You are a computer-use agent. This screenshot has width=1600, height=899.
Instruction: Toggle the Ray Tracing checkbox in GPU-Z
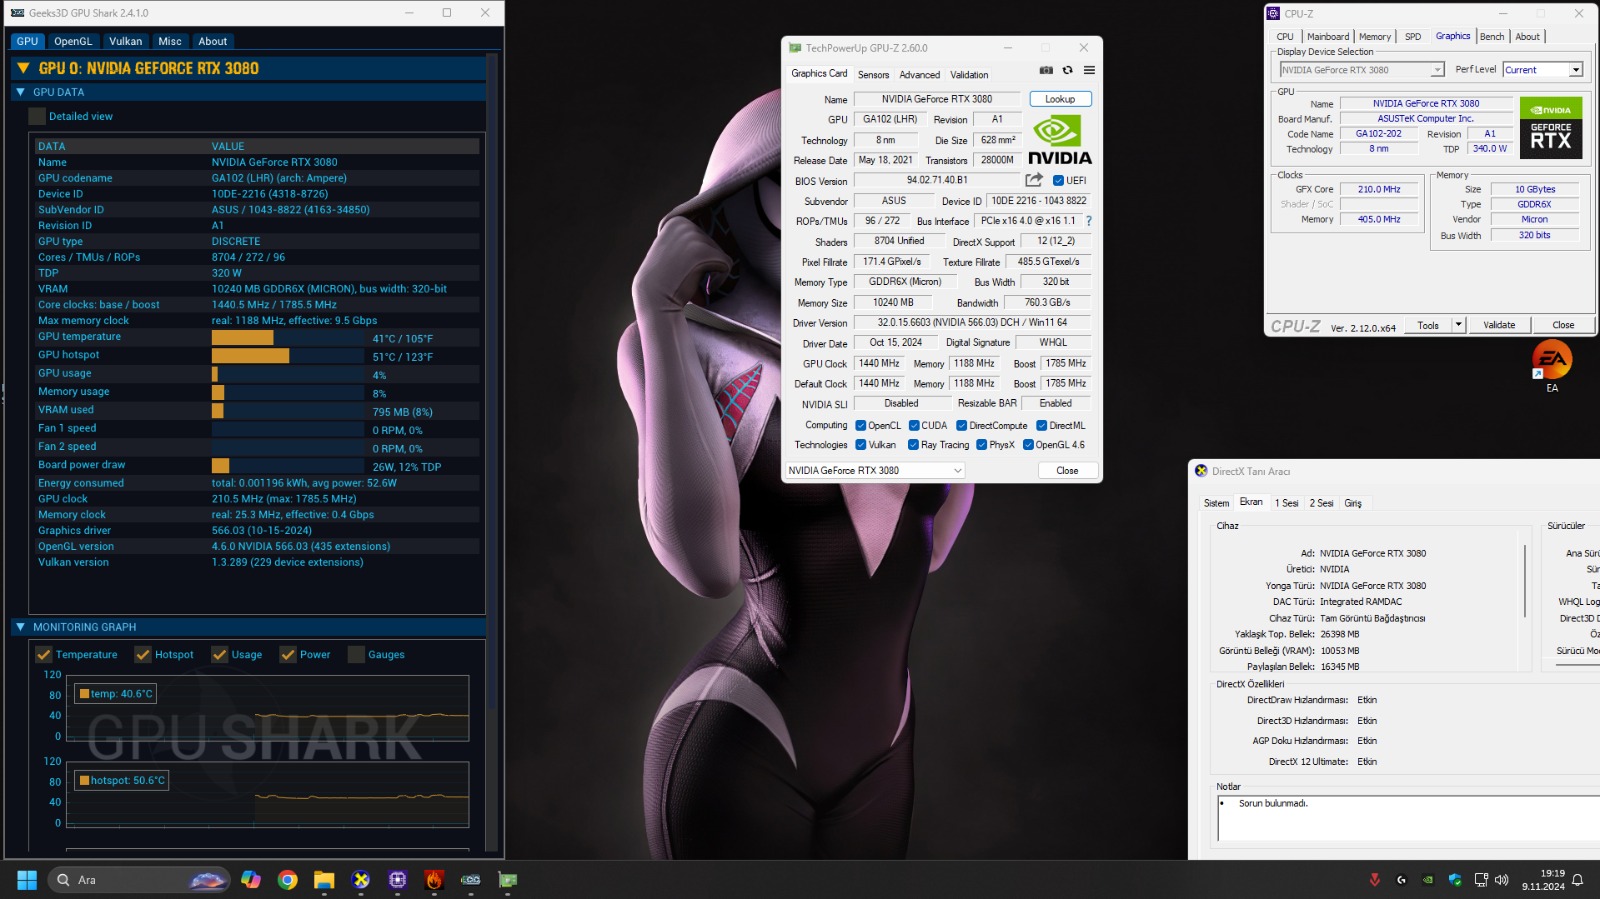click(x=913, y=445)
